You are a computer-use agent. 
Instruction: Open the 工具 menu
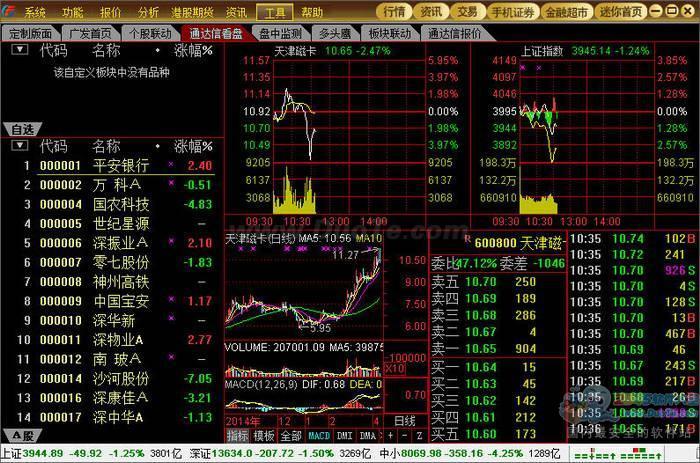(x=273, y=12)
